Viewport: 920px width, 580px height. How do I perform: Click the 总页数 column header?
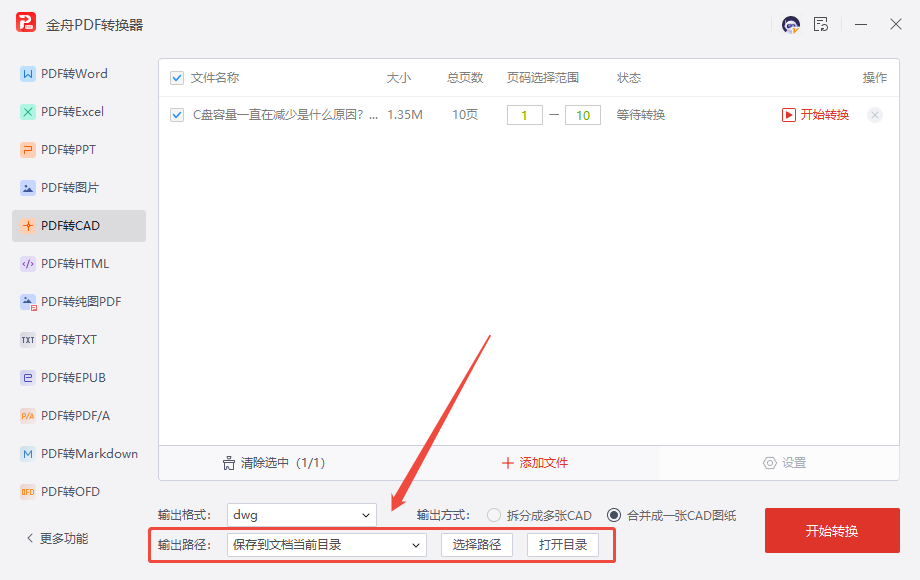pos(465,78)
